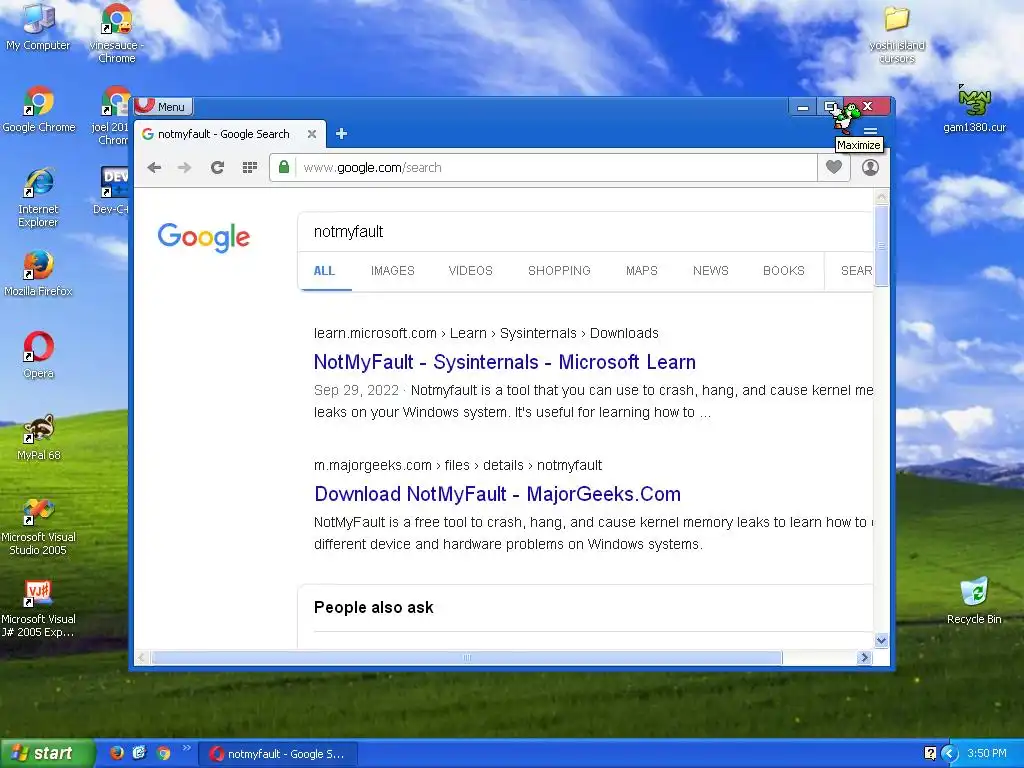Open the Speed Dial grid icon
Image resolution: width=1024 pixels, height=768 pixels.
coord(249,168)
